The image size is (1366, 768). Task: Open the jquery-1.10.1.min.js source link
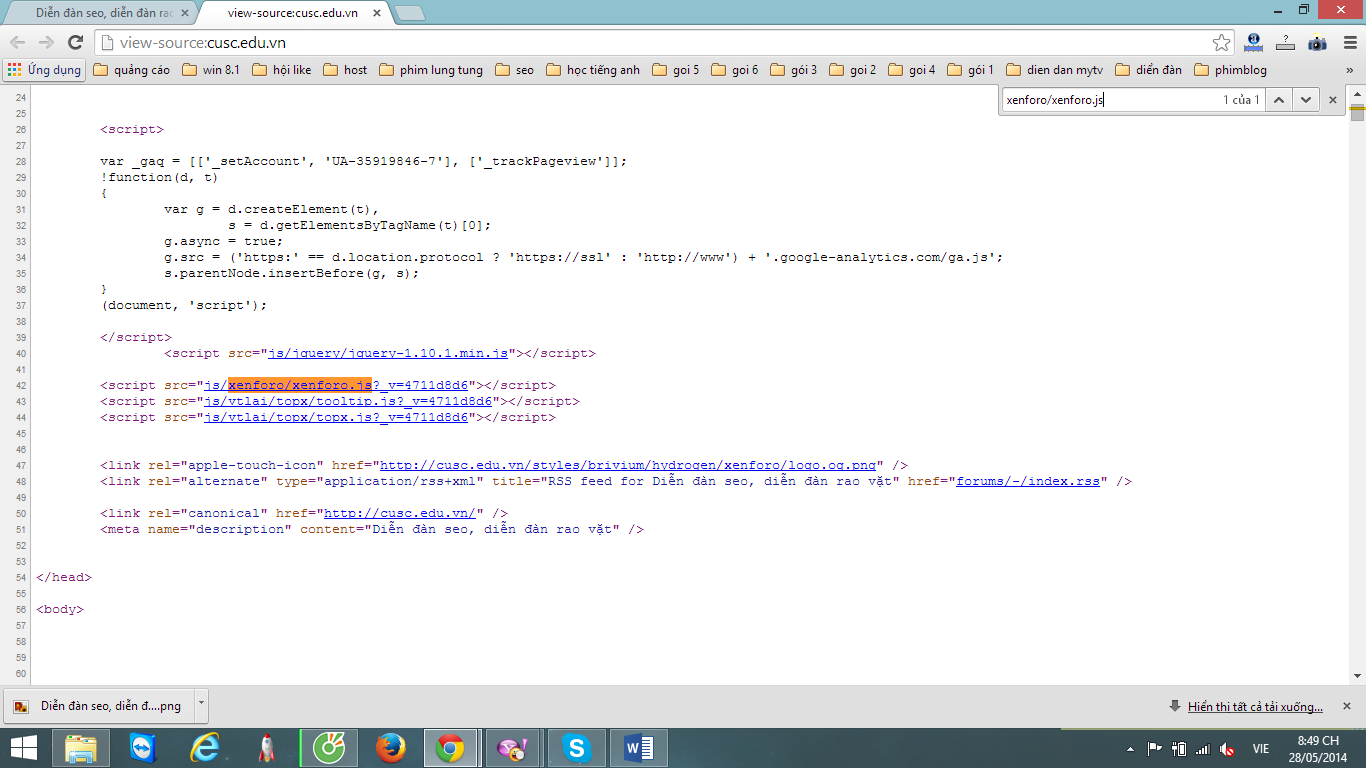click(x=389, y=353)
